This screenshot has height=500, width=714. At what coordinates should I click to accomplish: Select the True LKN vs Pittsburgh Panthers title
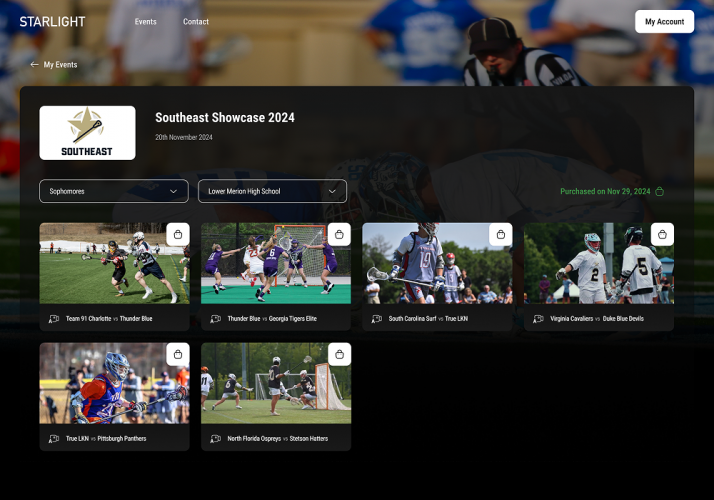point(106,439)
